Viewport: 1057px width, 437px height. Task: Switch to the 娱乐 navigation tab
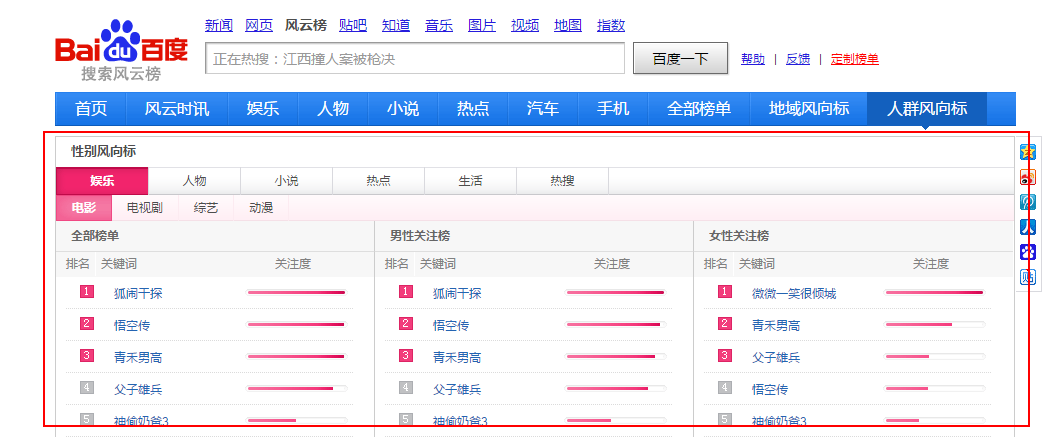pyautogui.click(x=262, y=109)
